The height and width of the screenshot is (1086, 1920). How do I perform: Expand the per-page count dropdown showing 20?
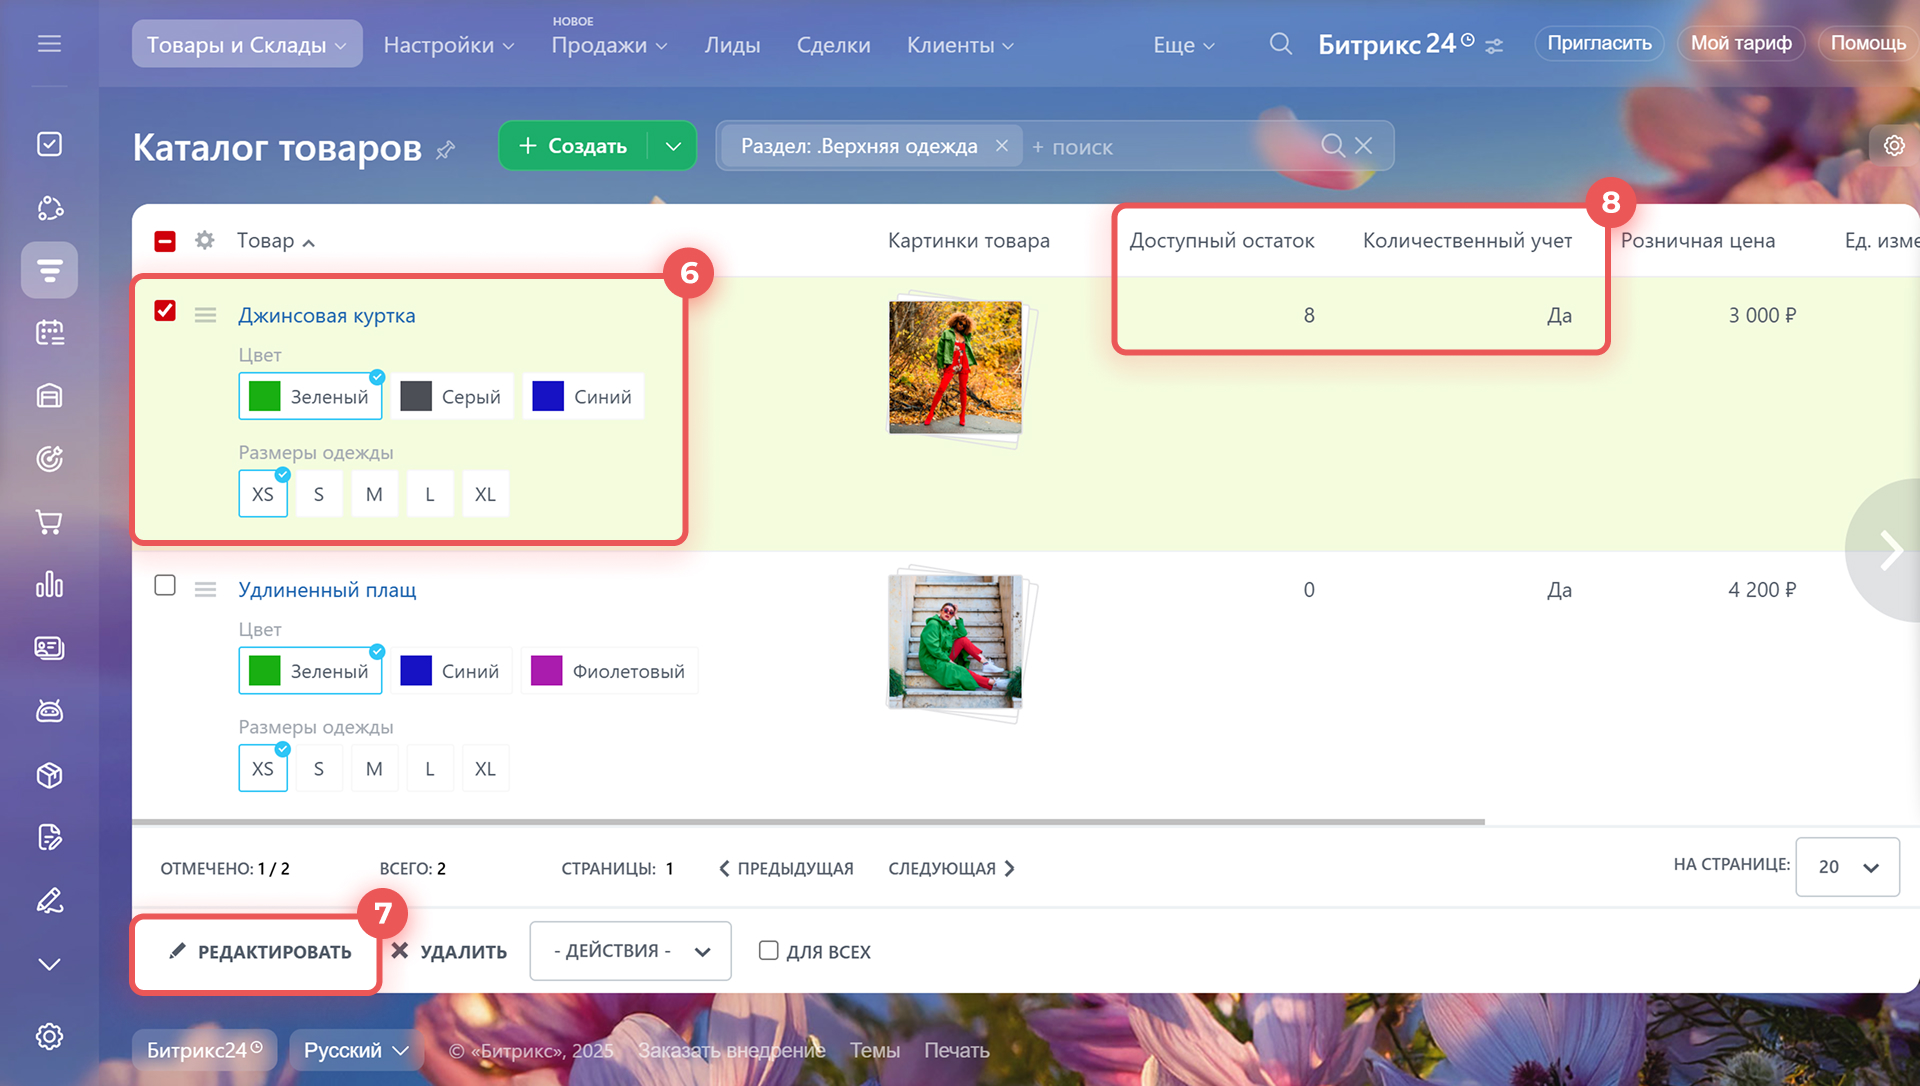(x=1847, y=867)
